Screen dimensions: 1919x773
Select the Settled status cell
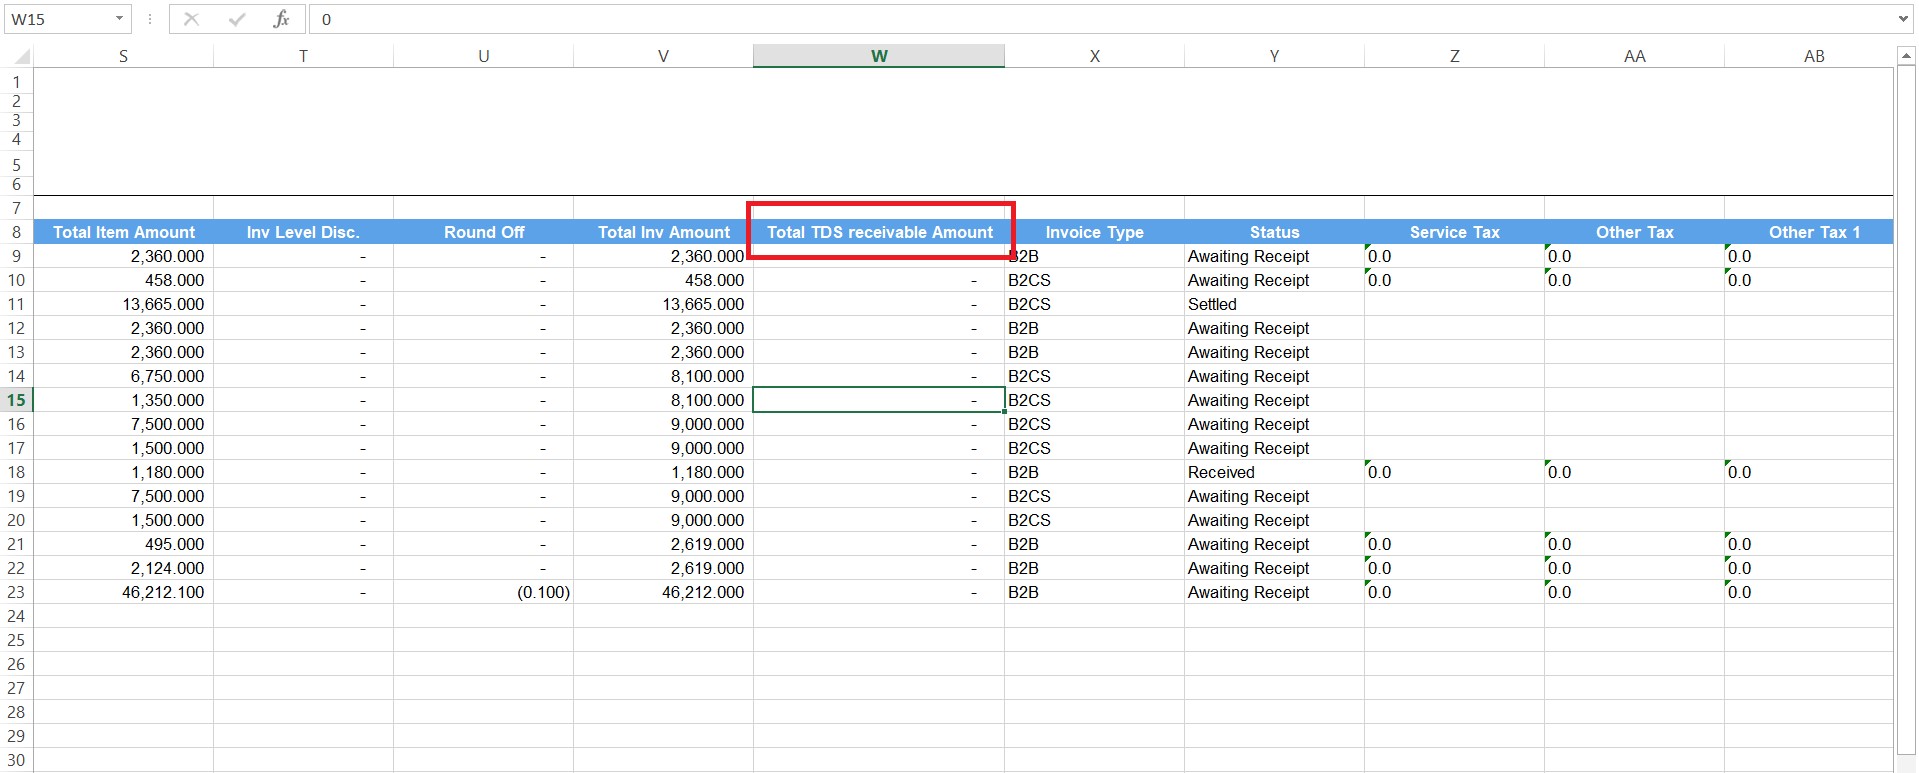click(x=1274, y=304)
